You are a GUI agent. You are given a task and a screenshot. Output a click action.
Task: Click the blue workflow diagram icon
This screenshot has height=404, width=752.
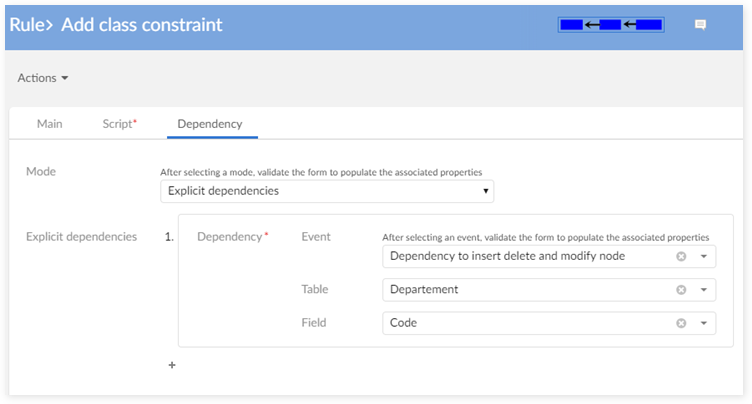pyautogui.click(x=611, y=24)
